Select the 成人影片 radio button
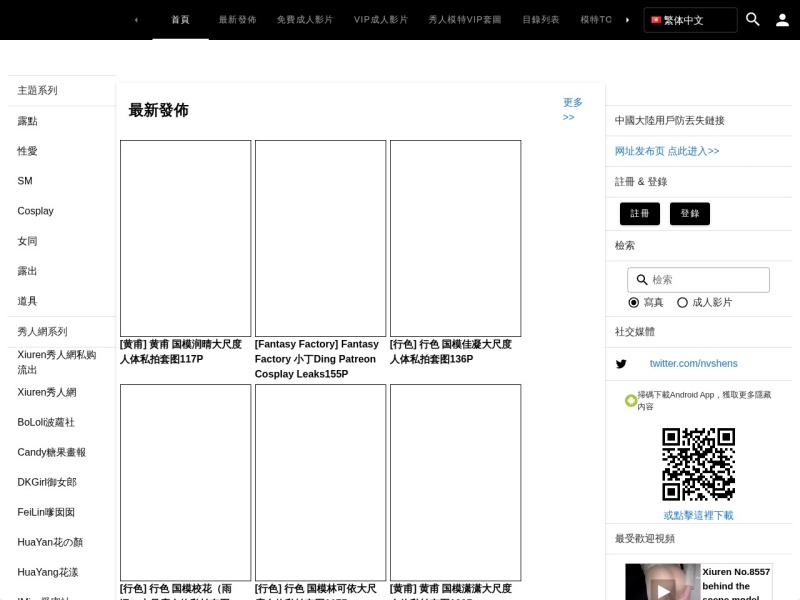Screen dimensions: 800x600 (682, 303)
